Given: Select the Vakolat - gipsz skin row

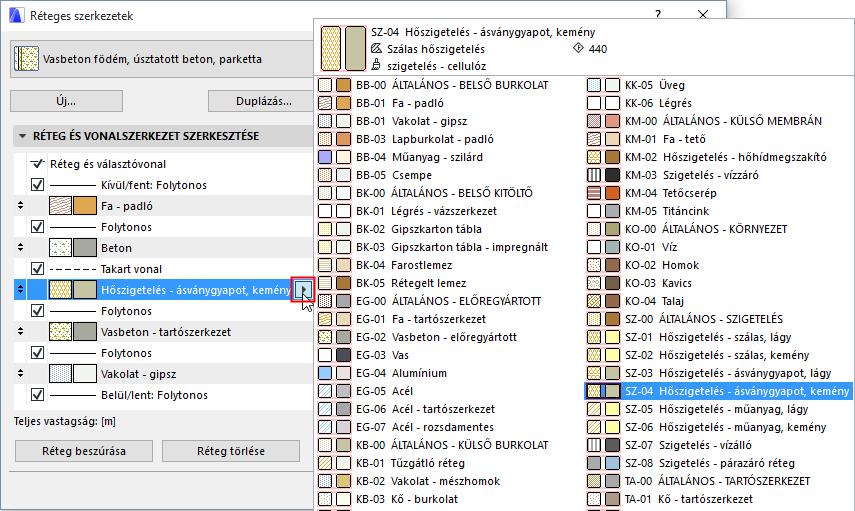Looking at the screenshot, I should point(164,374).
